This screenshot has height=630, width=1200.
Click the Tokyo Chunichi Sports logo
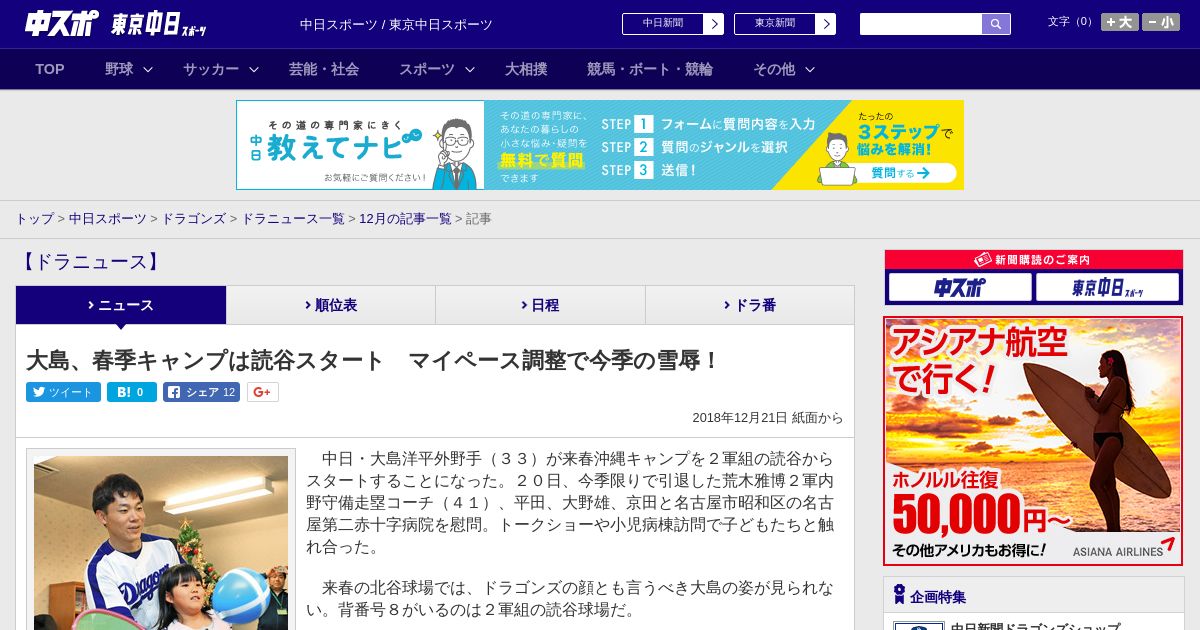pos(160,24)
